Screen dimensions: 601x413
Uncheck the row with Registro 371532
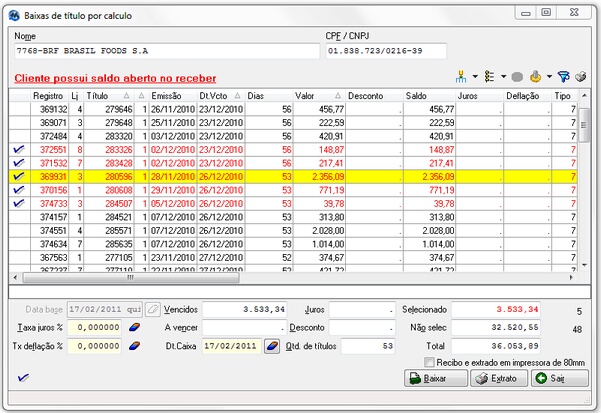[19, 163]
